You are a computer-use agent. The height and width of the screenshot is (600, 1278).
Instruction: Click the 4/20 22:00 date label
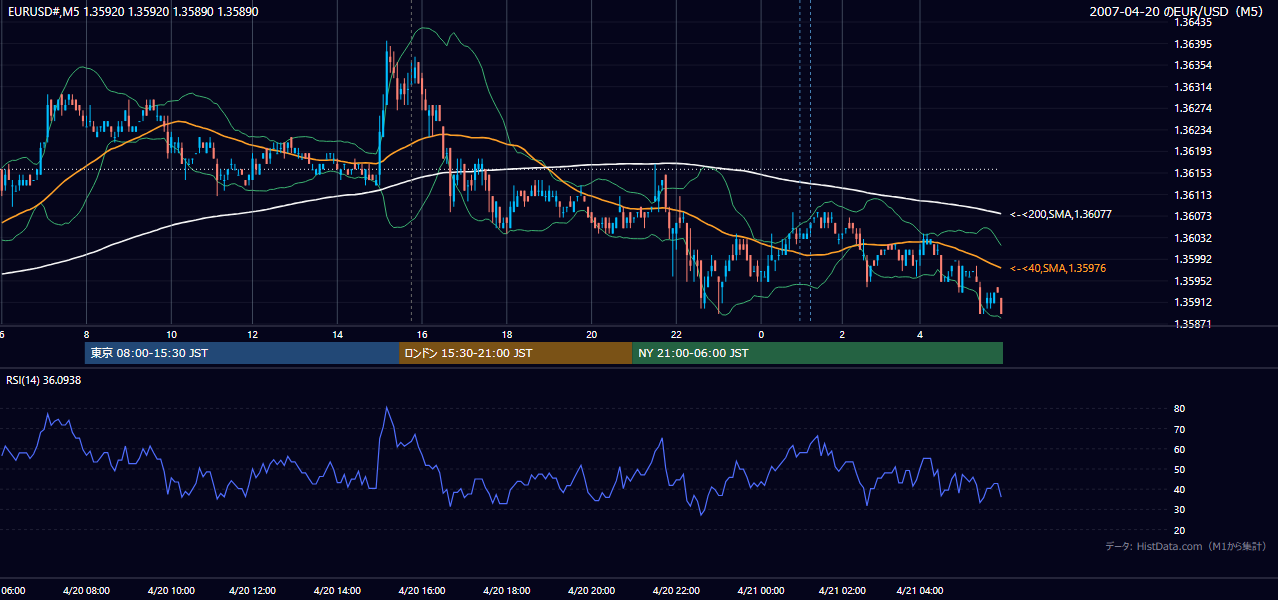(x=675, y=590)
